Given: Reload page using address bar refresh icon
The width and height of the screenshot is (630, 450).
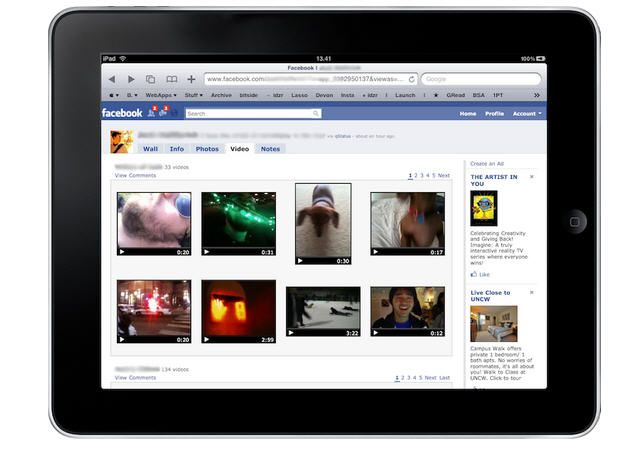Looking at the screenshot, I should [x=411, y=79].
